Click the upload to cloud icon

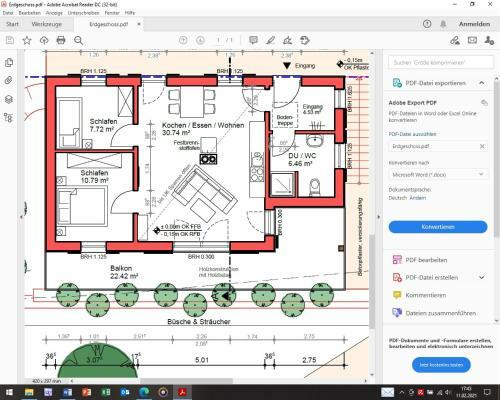pyautogui.click(x=44, y=40)
